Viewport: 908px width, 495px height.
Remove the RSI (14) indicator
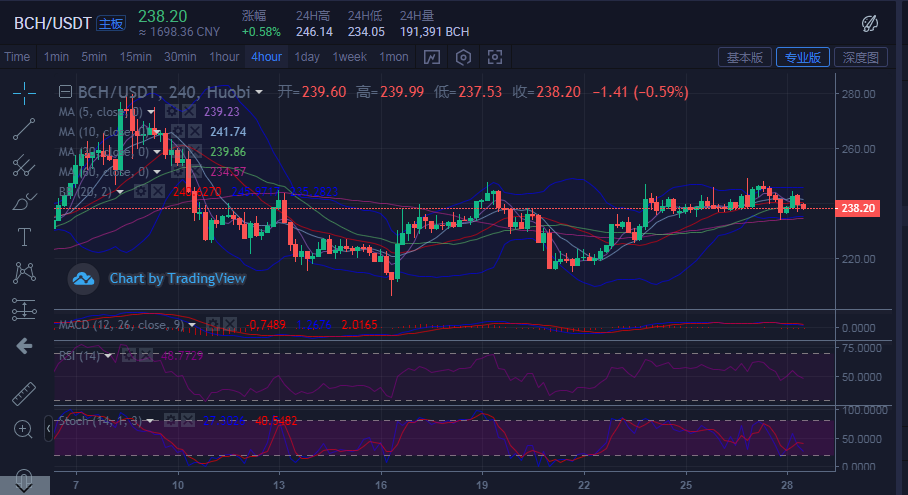point(145,355)
